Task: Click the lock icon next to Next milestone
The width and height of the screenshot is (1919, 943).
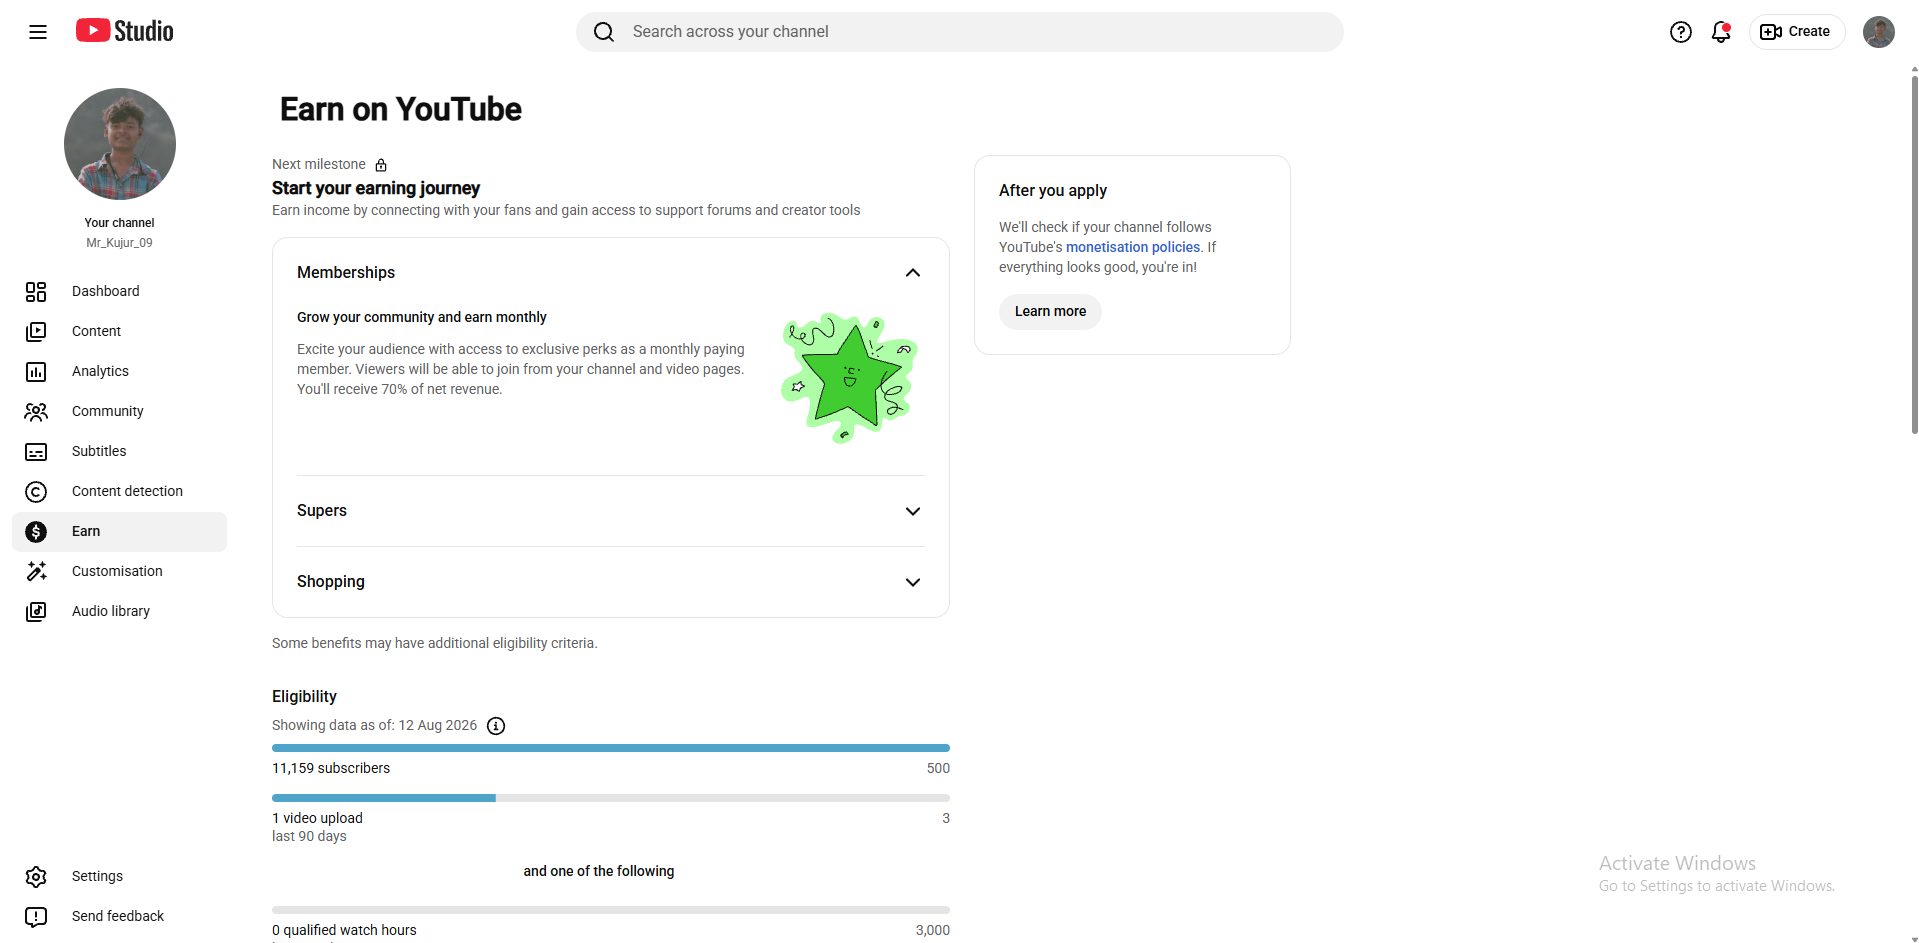Action: (x=381, y=165)
